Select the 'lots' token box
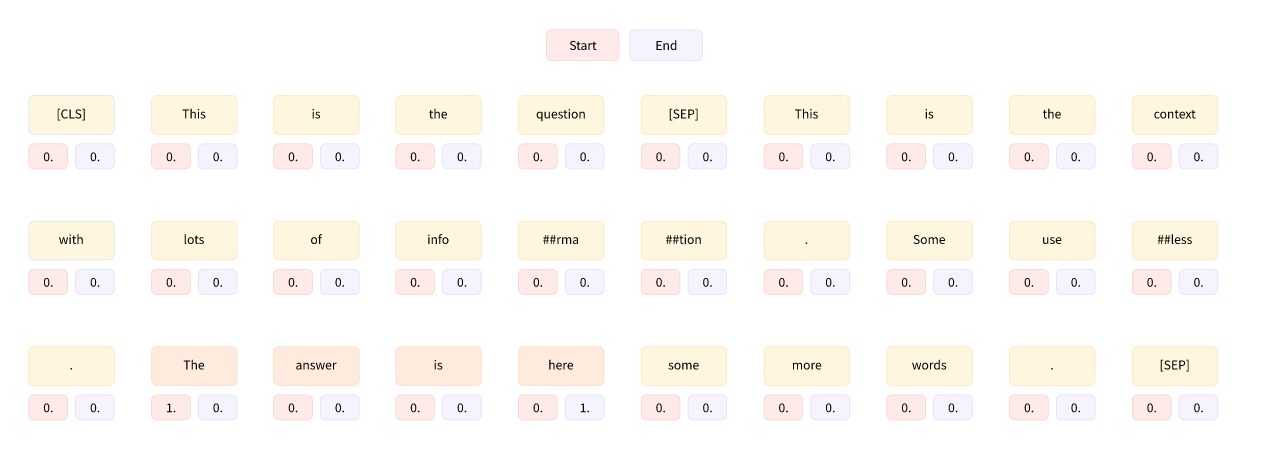1271x465 pixels. pyautogui.click(x=194, y=240)
